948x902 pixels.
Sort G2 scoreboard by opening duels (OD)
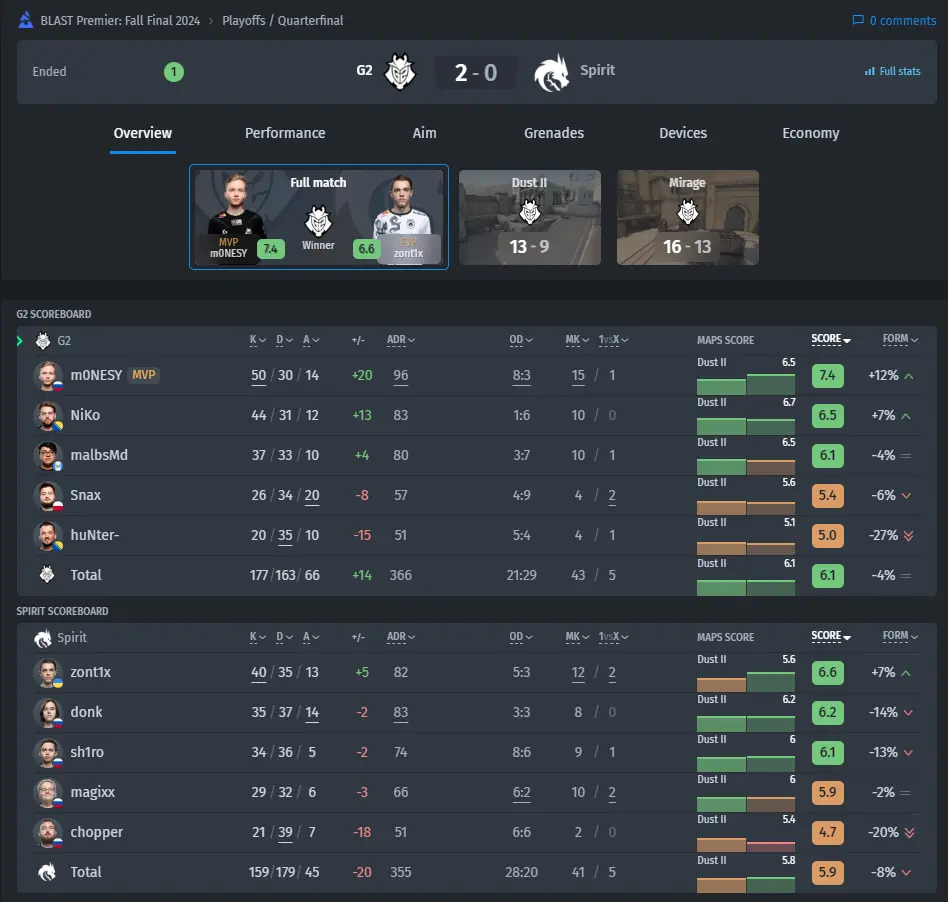[521, 340]
